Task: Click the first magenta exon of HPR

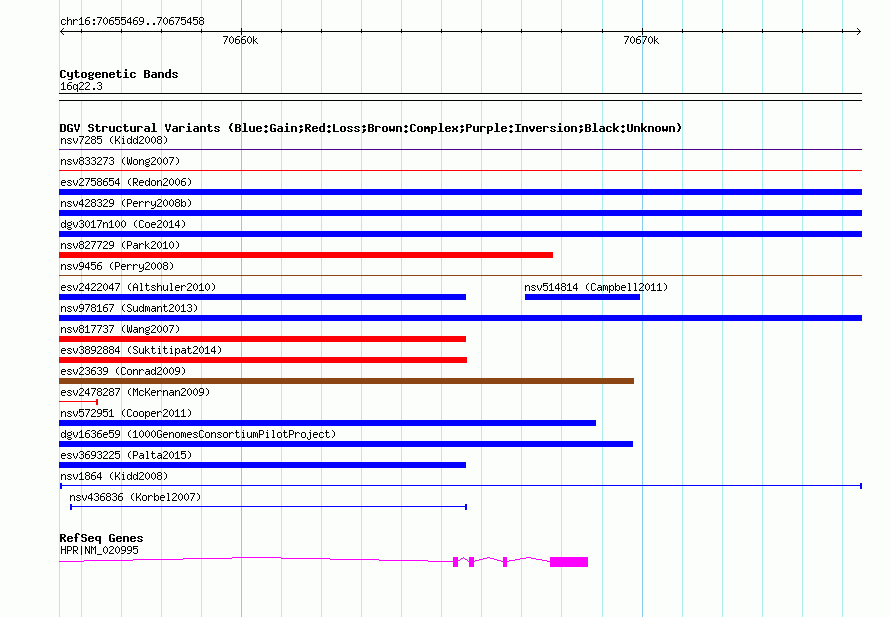Action: [x=455, y=562]
